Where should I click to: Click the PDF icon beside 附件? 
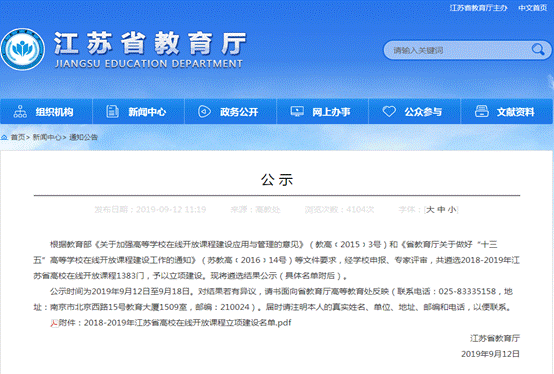click(54, 323)
